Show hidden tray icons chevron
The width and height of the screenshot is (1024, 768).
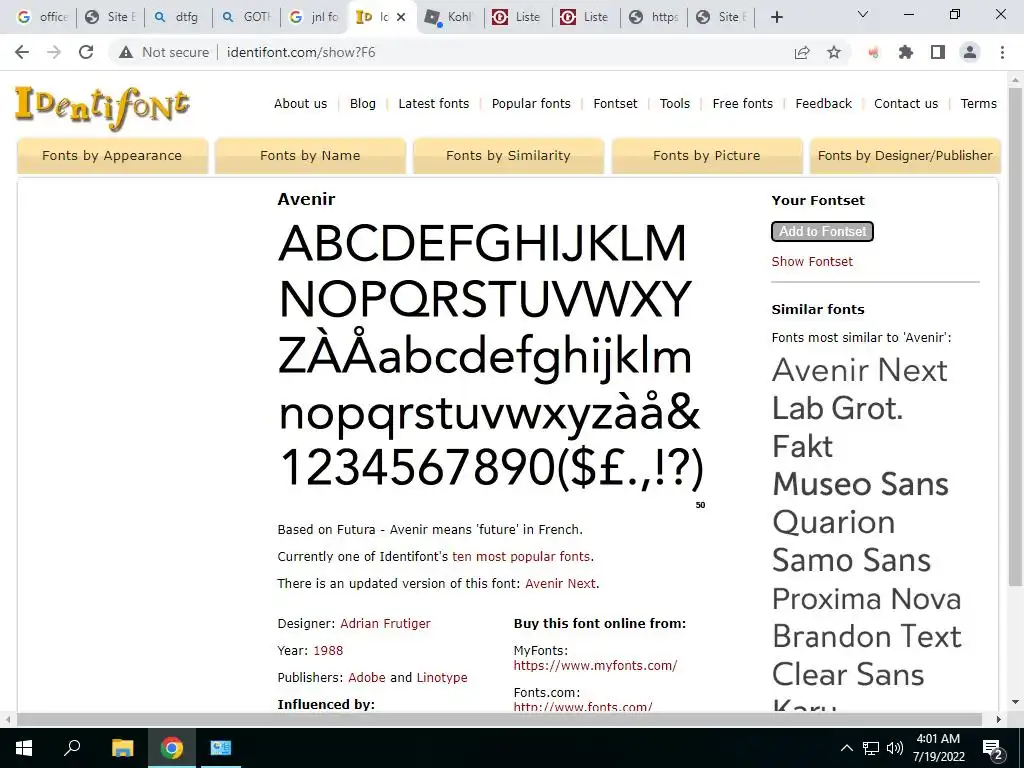tap(846, 748)
